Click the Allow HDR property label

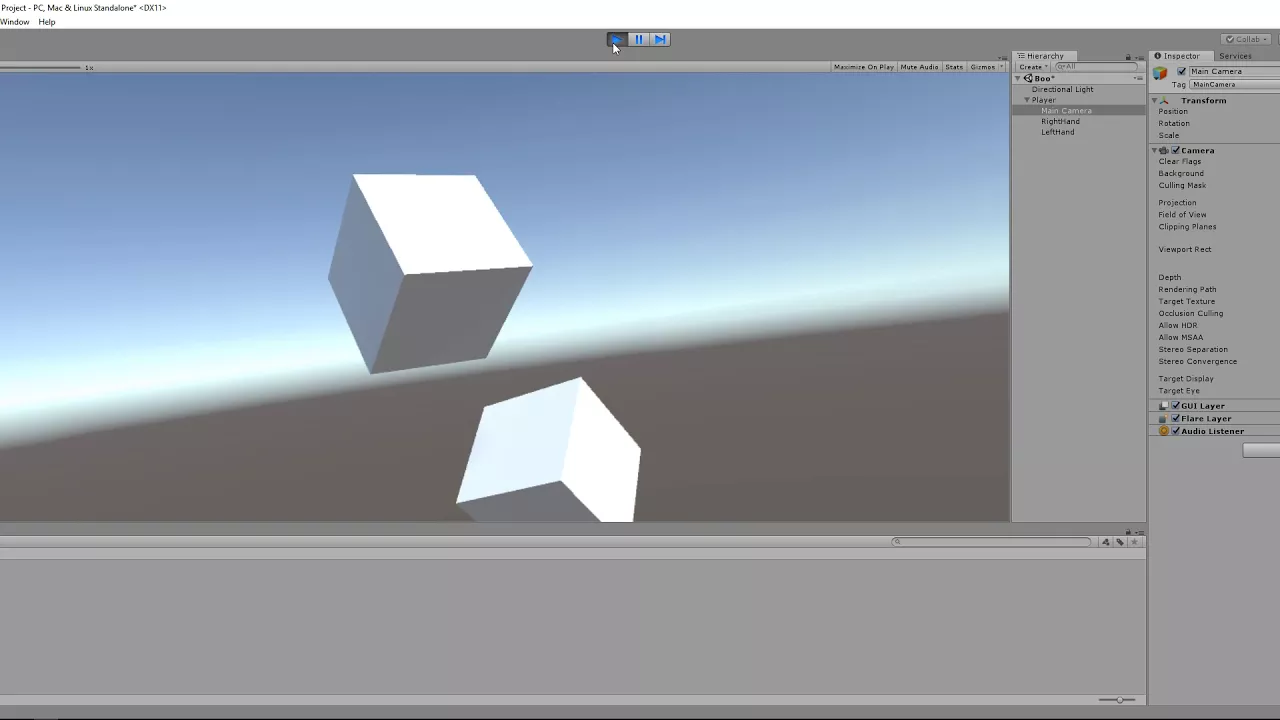(x=1178, y=326)
